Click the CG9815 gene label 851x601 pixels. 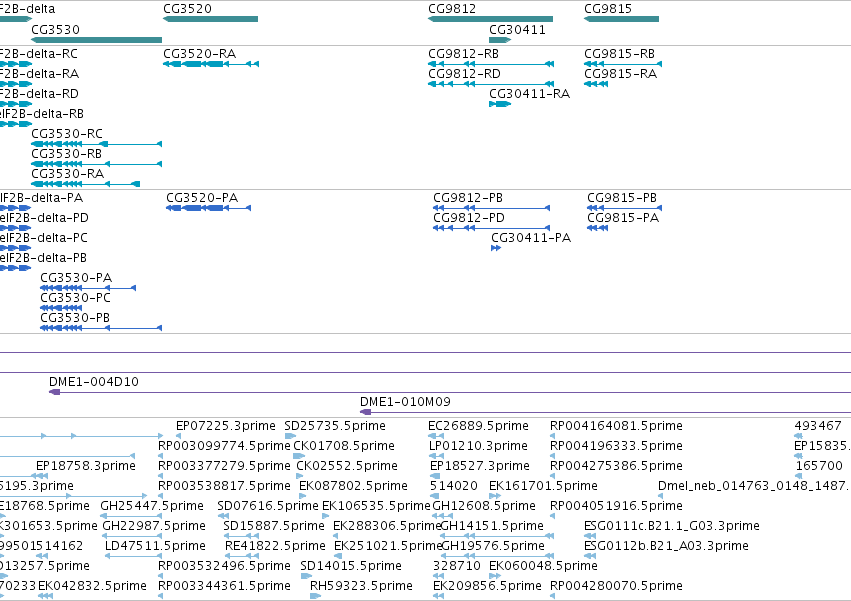(x=608, y=9)
